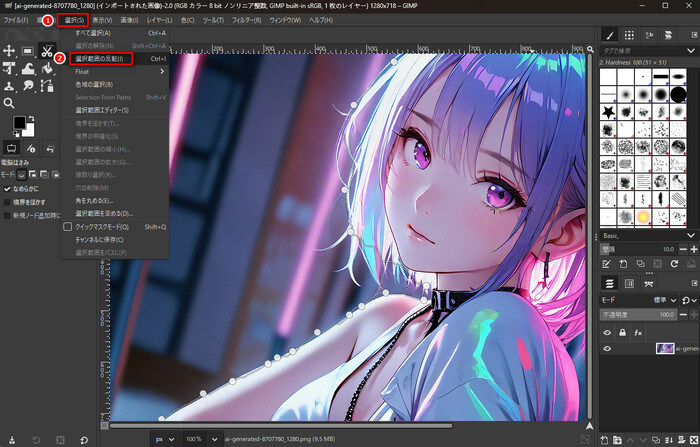This screenshot has width=700, height=447.
Task: Open the ファイル(F) File menu
Action: pyautogui.click(x=16, y=21)
